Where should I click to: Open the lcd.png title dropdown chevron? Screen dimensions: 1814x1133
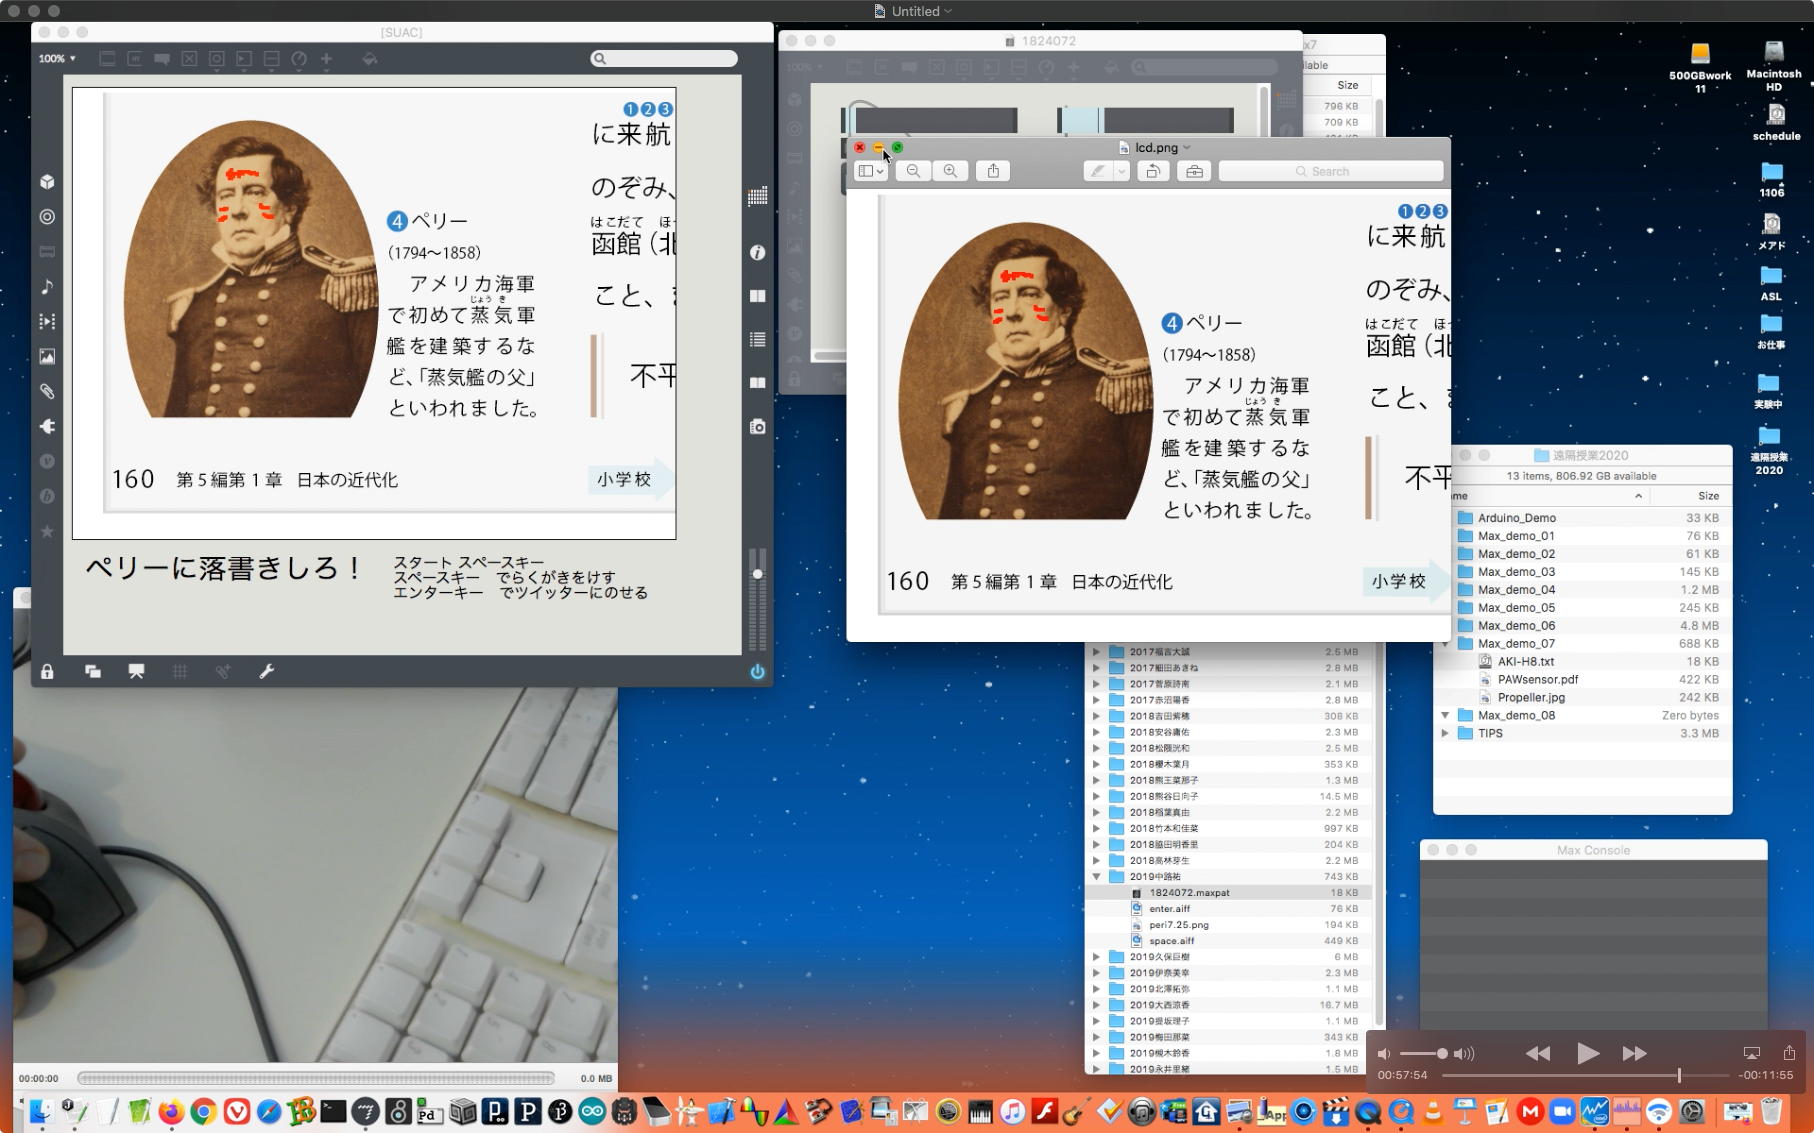(1187, 148)
